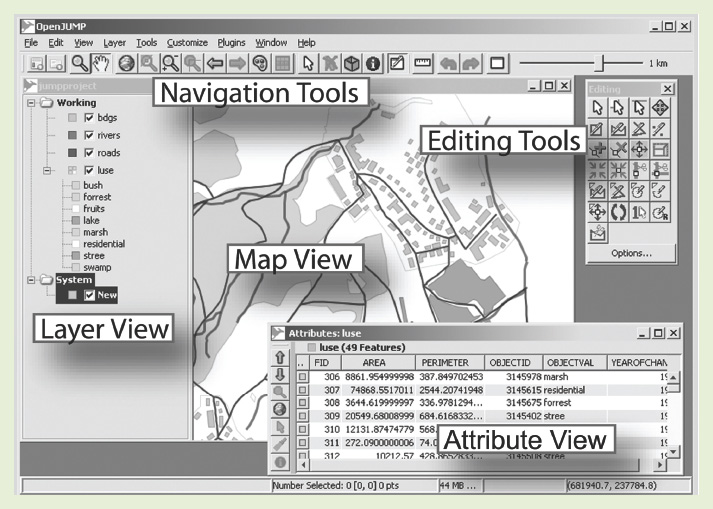Click the Undo arrow in toolbar
This screenshot has width=713, height=509.
point(449,63)
